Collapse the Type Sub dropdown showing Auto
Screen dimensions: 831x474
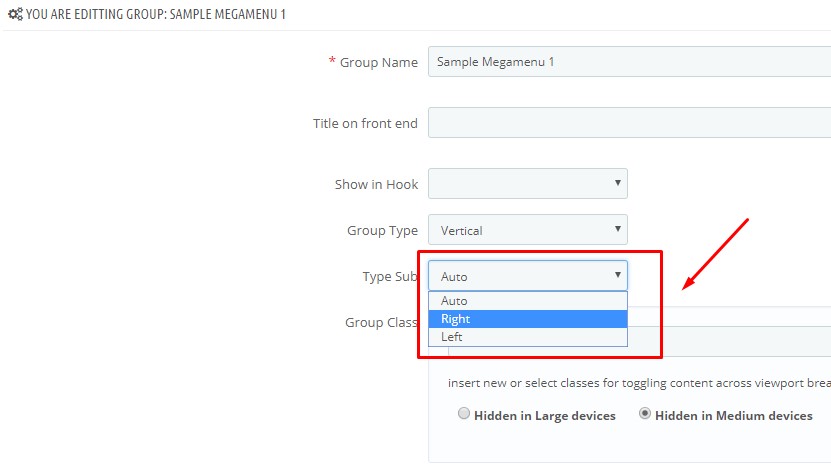pos(528,275)
